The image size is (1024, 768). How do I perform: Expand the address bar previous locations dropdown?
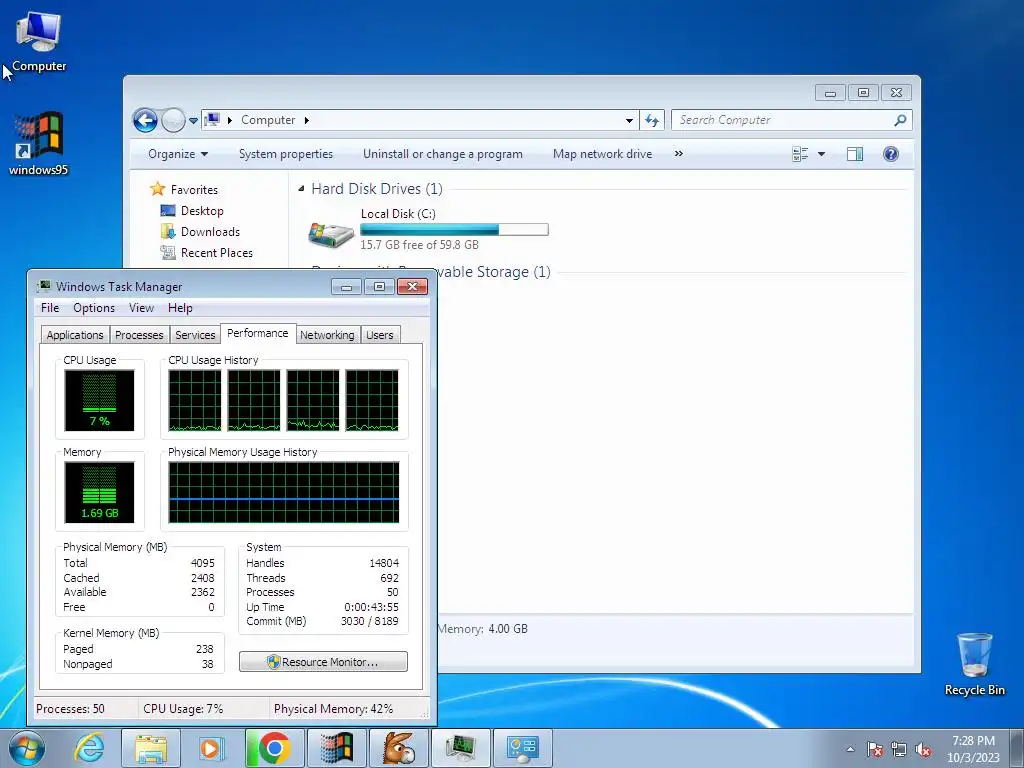pyautogui.click(x=629, y=120)
